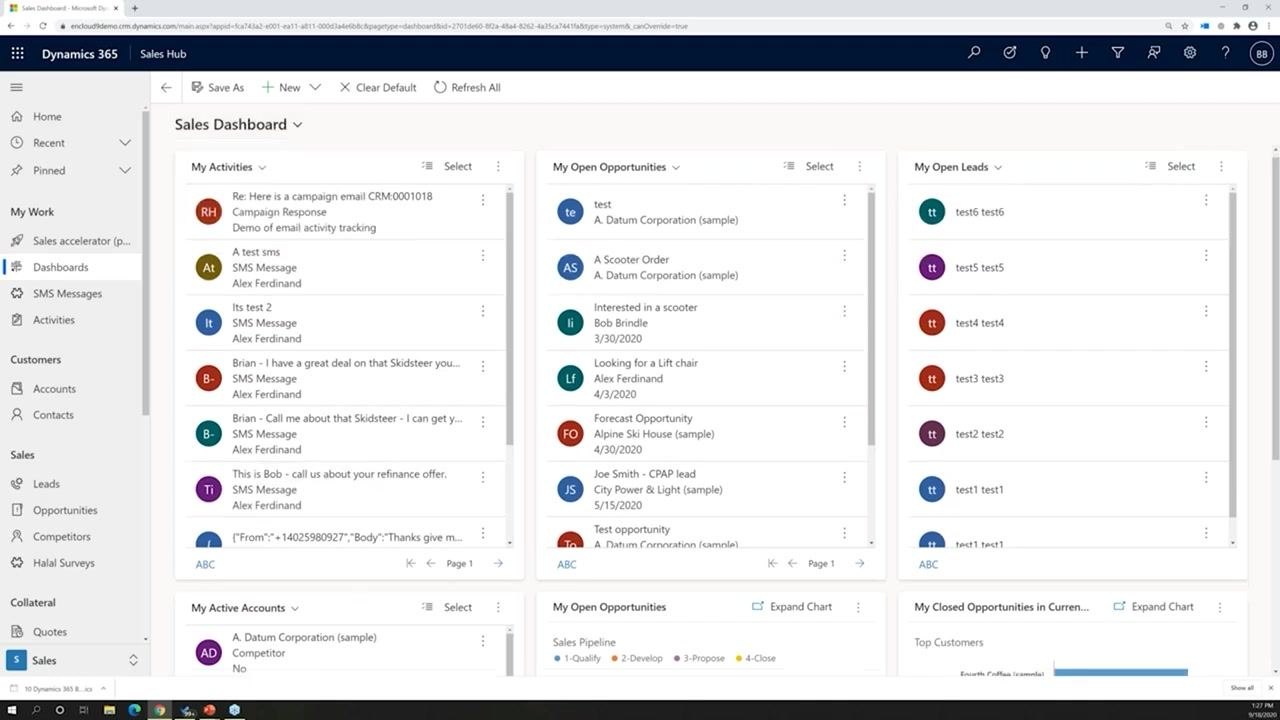The image size is (1280, 720).
Task: Open the settings gear icon
Action: [x=1190, y=53]
